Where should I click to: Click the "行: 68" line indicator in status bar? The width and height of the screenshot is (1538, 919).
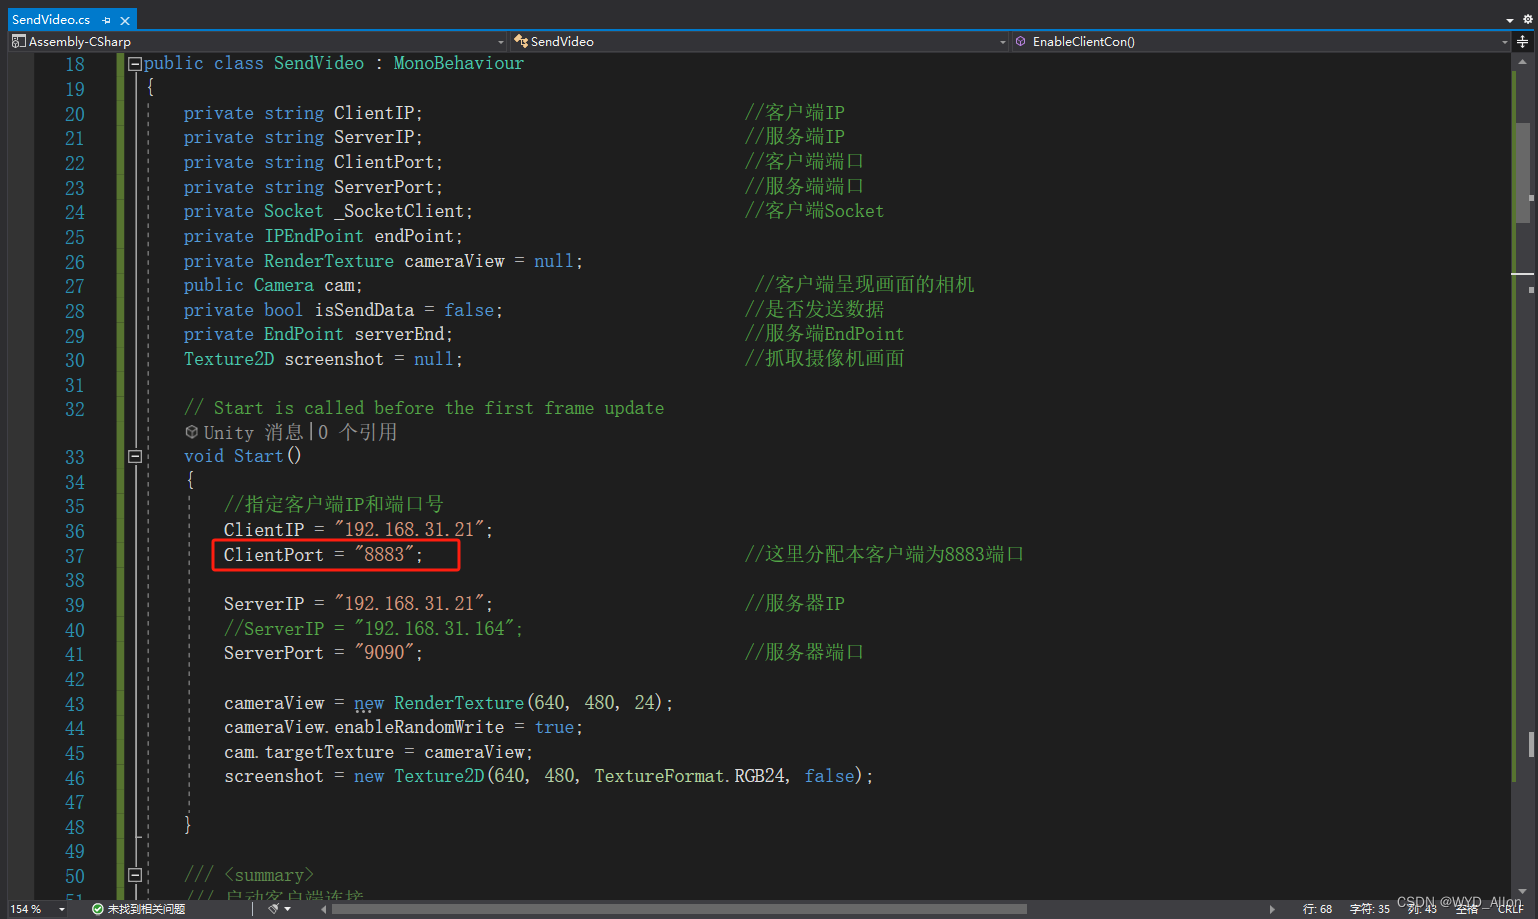[x=1318, y=909]
